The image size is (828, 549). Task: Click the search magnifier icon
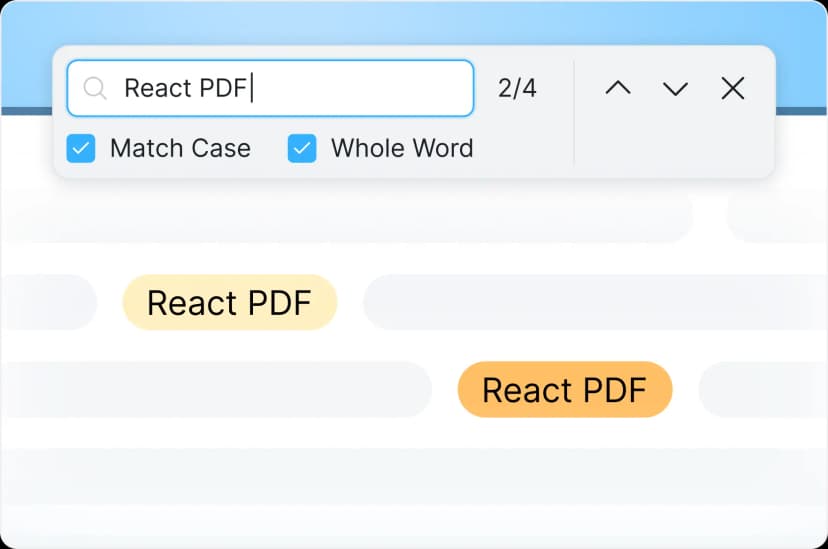click(x=95, y=88)
